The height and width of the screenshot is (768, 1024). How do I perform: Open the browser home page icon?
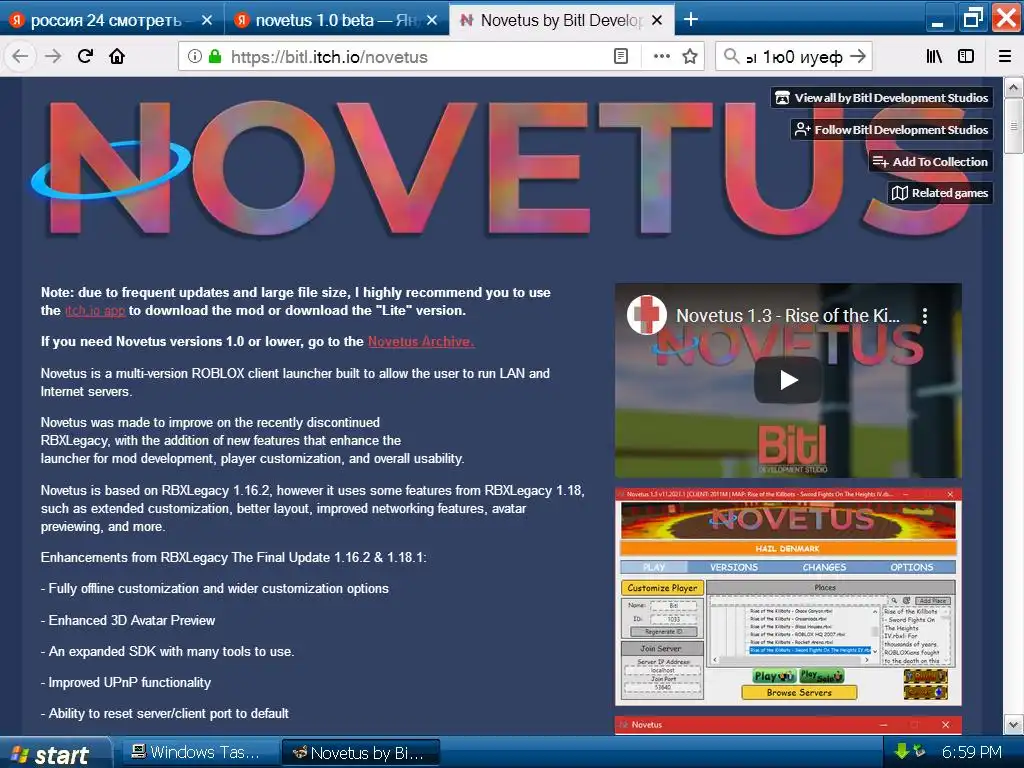[x=117, y=56]
